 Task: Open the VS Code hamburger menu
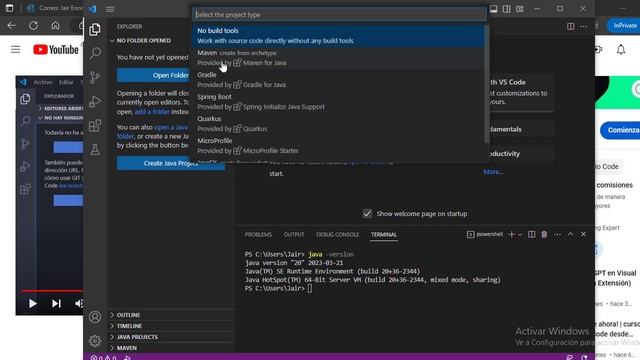coord(110,9)
